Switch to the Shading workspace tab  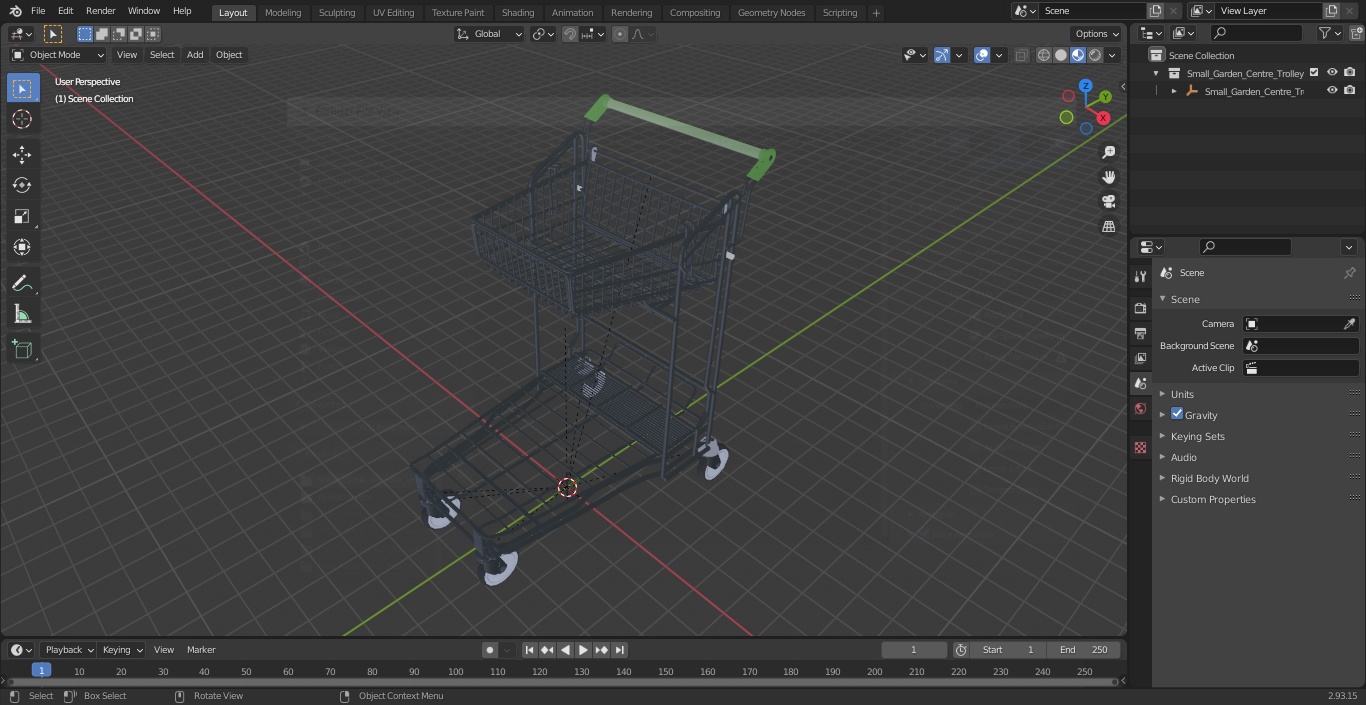(518, 12)
